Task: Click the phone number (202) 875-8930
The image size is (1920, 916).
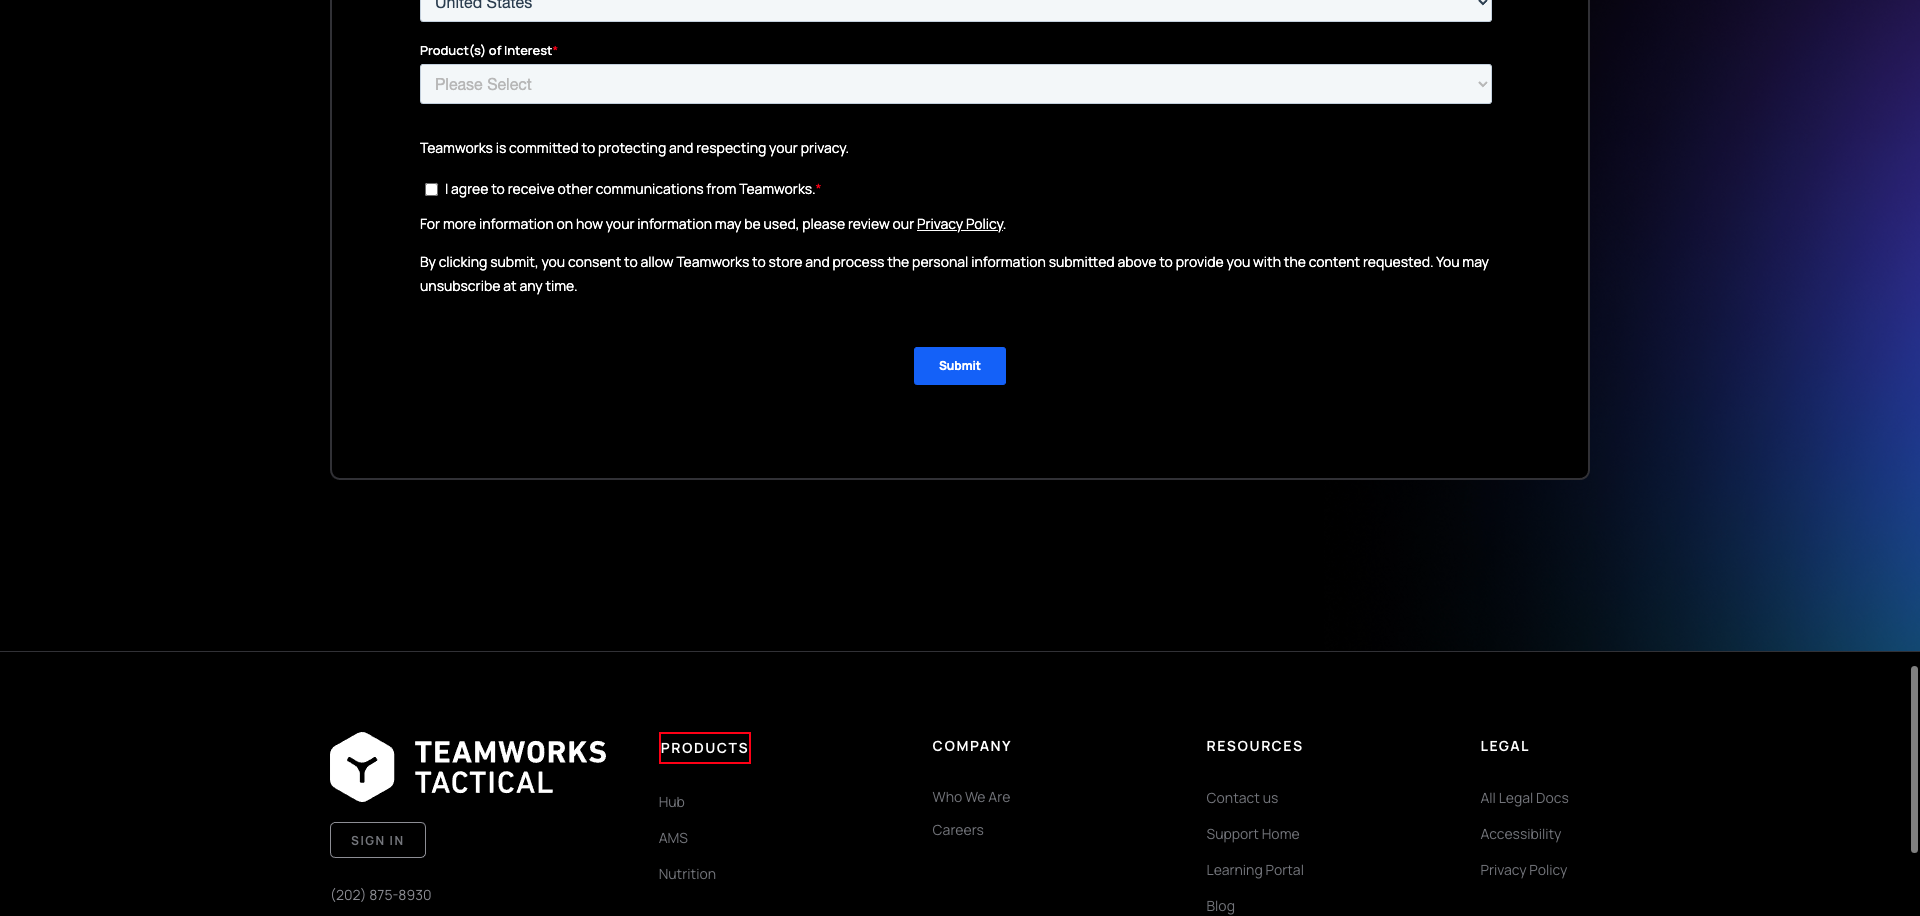Action: coord(381,894)
